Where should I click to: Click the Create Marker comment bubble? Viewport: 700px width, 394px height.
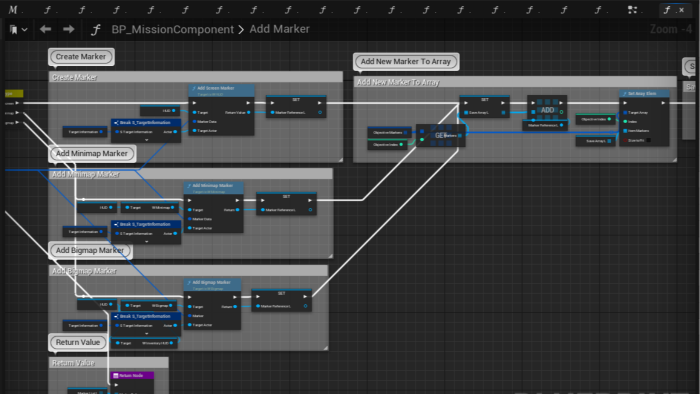click(x=81, y=57)
